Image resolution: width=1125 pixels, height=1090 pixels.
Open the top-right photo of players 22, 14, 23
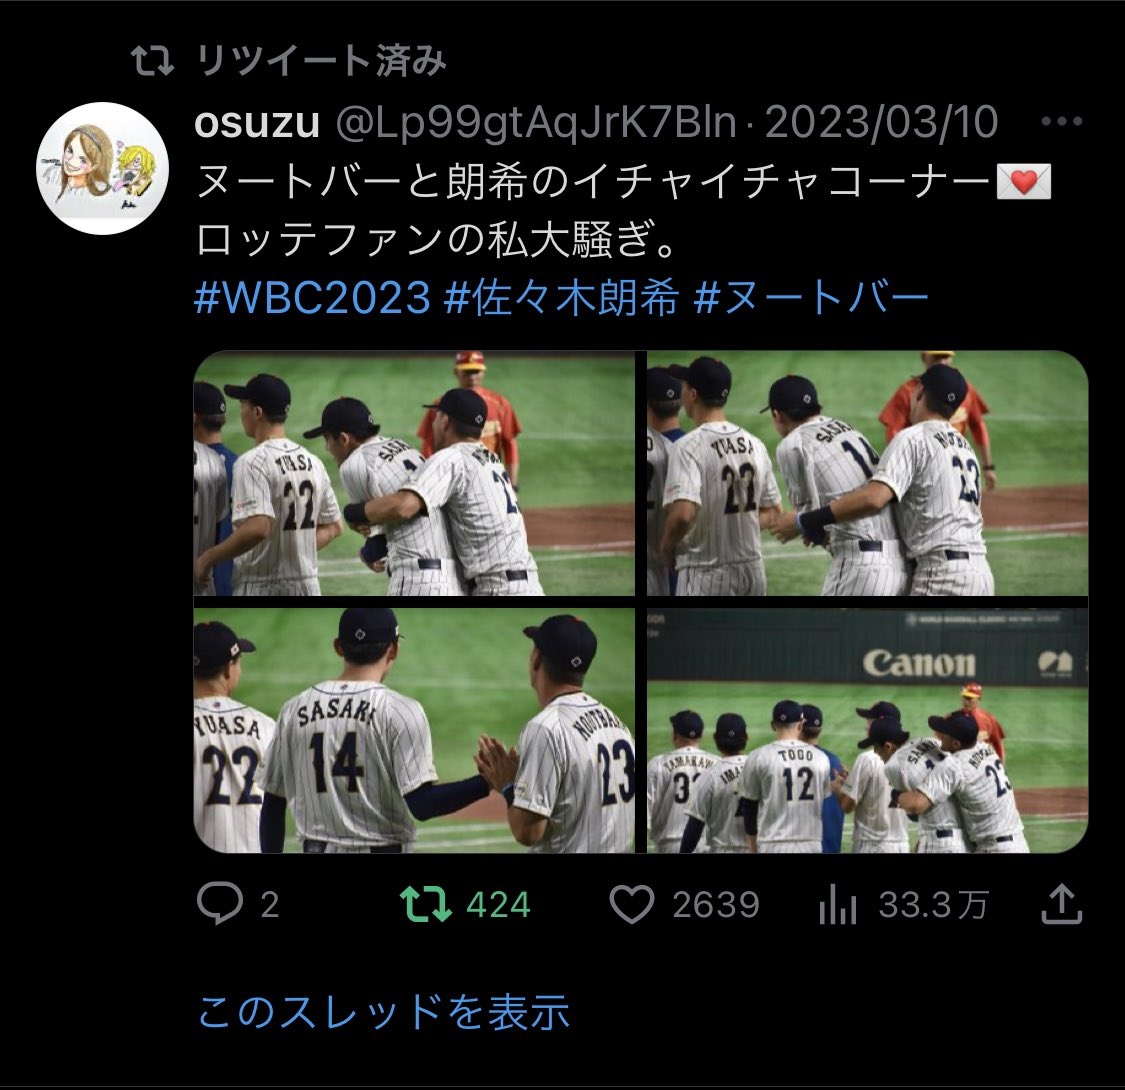pos(867,474)
